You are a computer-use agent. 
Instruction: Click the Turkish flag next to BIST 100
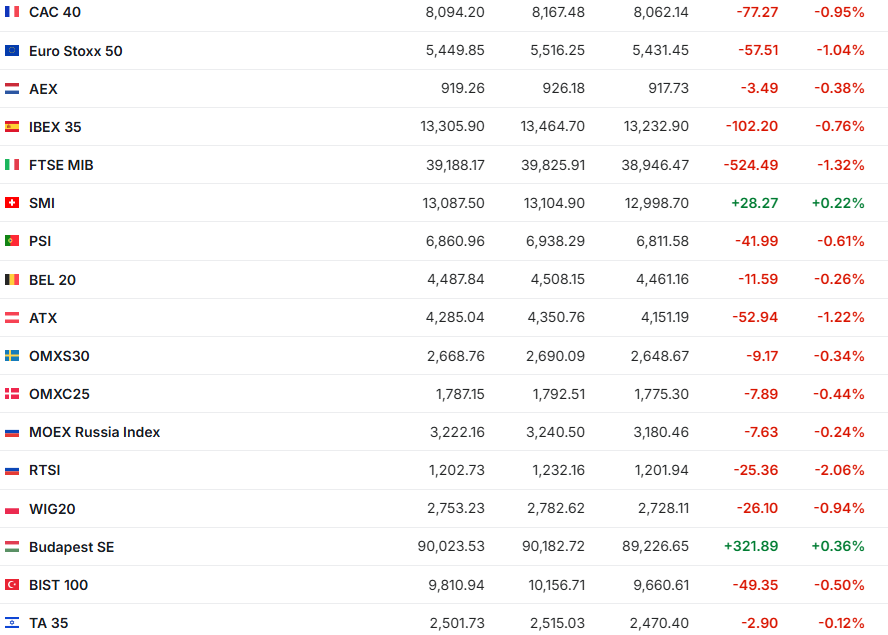point(12,585)
